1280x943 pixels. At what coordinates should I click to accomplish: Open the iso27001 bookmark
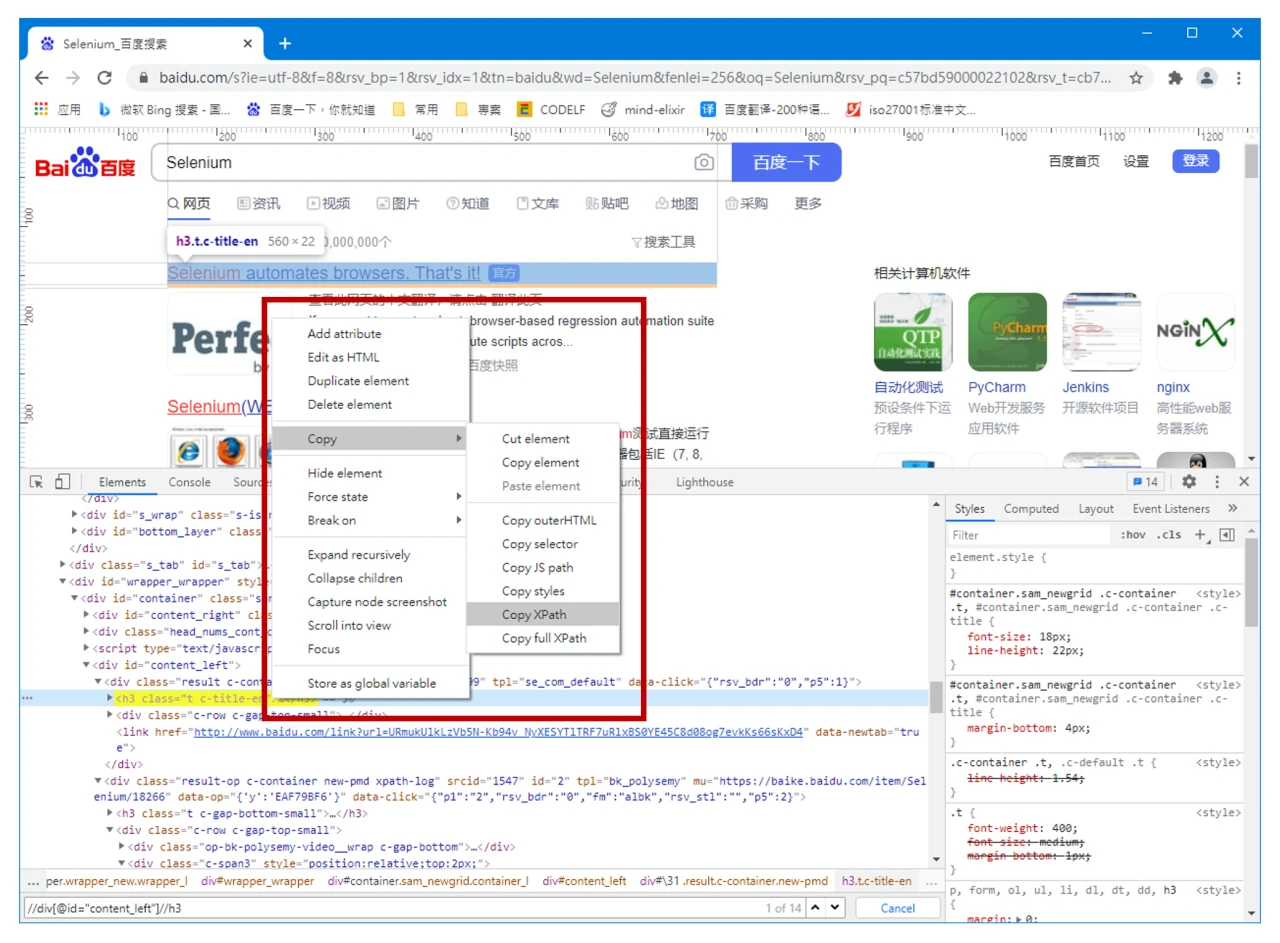coord(910,110)
